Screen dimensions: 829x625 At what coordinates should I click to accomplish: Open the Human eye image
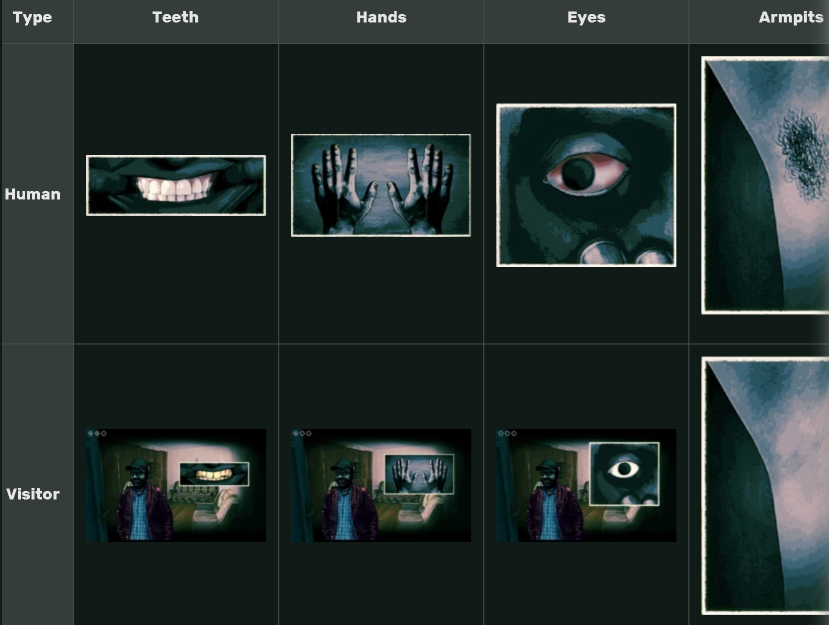(x=586, y=185)
